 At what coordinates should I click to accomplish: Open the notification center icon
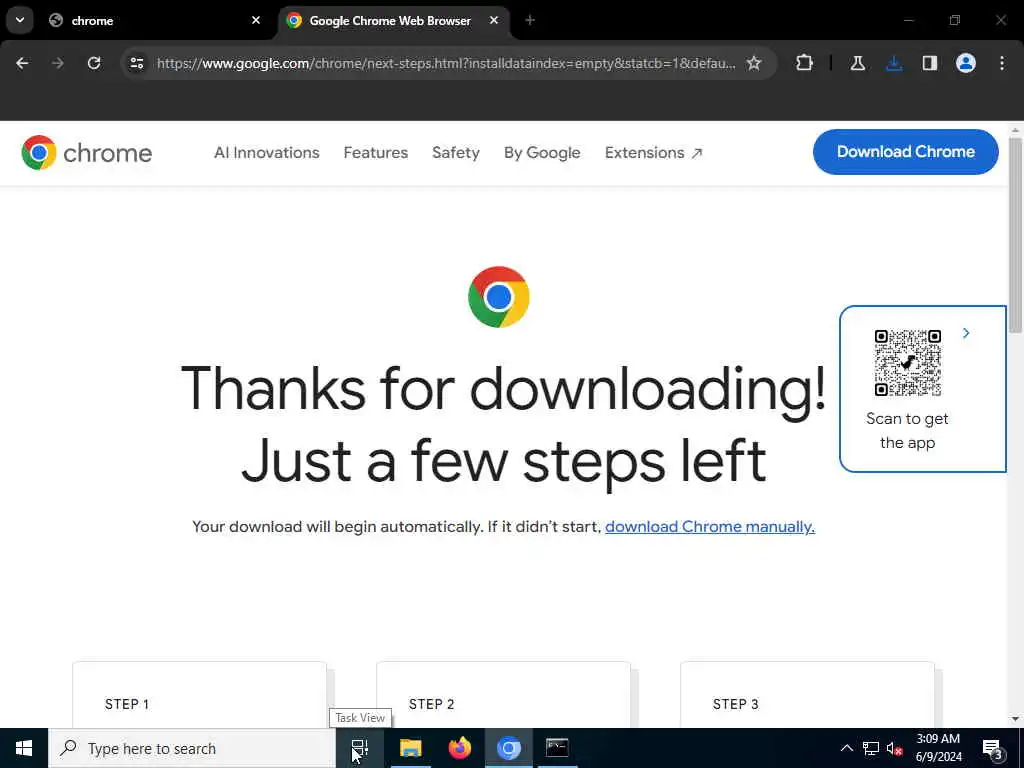pos(992,748)
